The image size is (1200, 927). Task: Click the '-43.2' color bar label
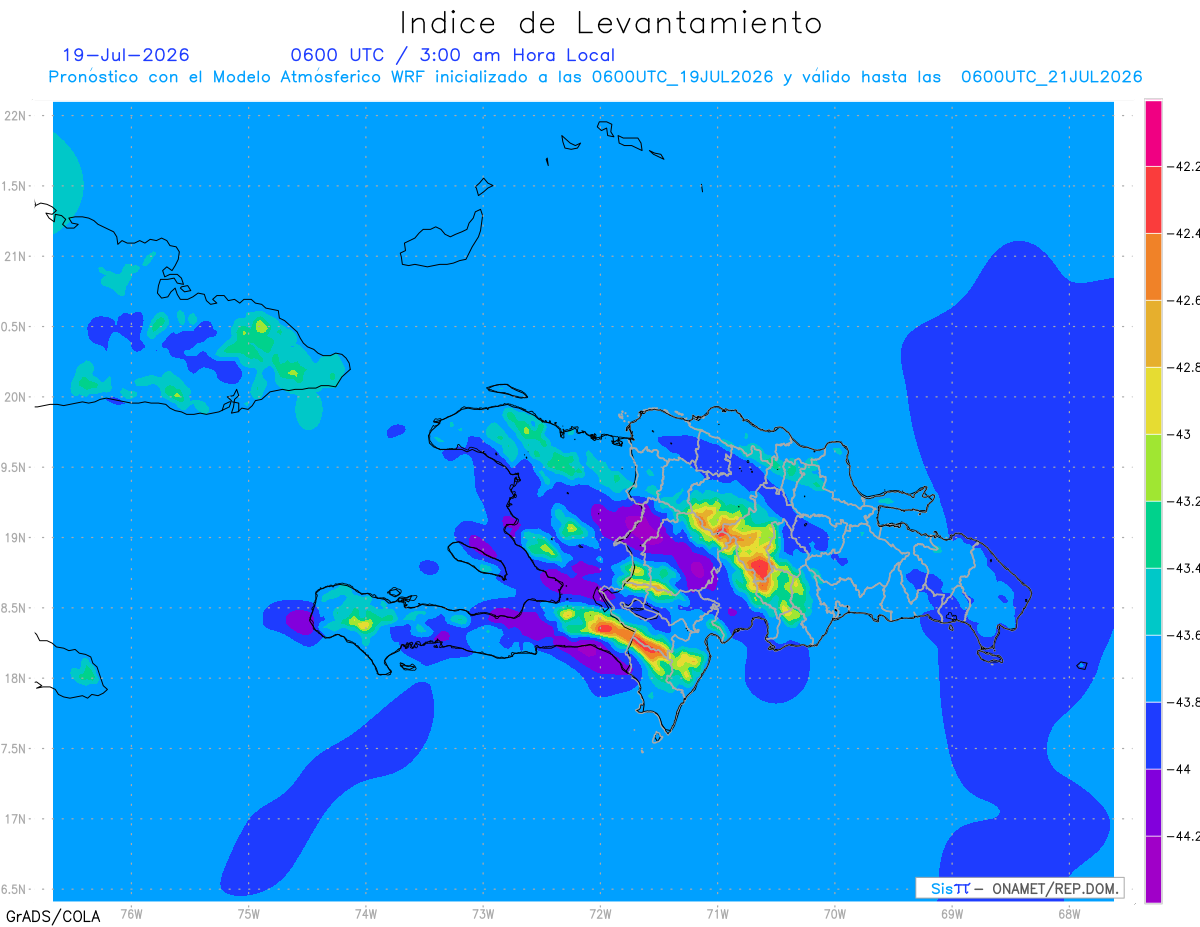pos(1184,501)
